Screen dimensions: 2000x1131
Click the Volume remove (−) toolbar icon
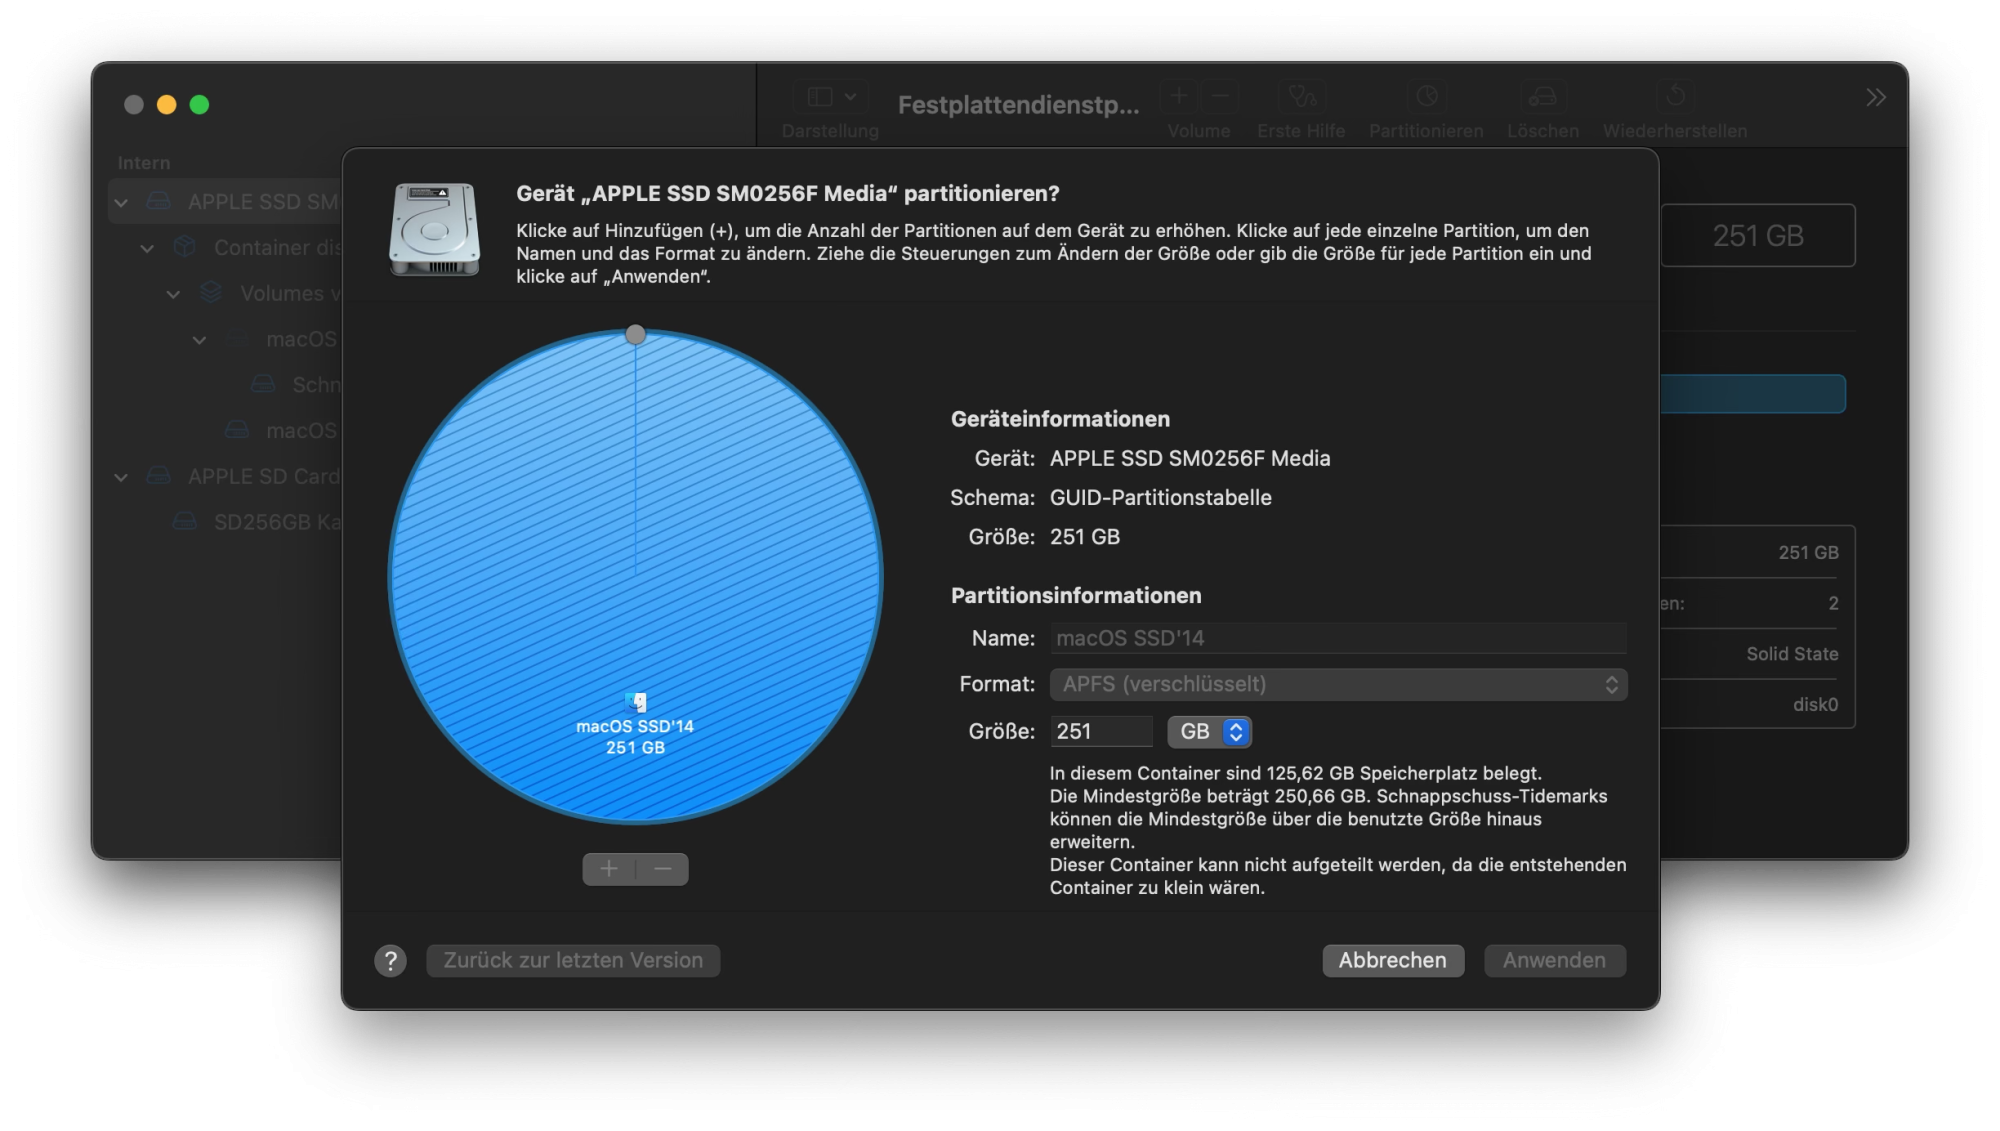[x=1220, y=96]
